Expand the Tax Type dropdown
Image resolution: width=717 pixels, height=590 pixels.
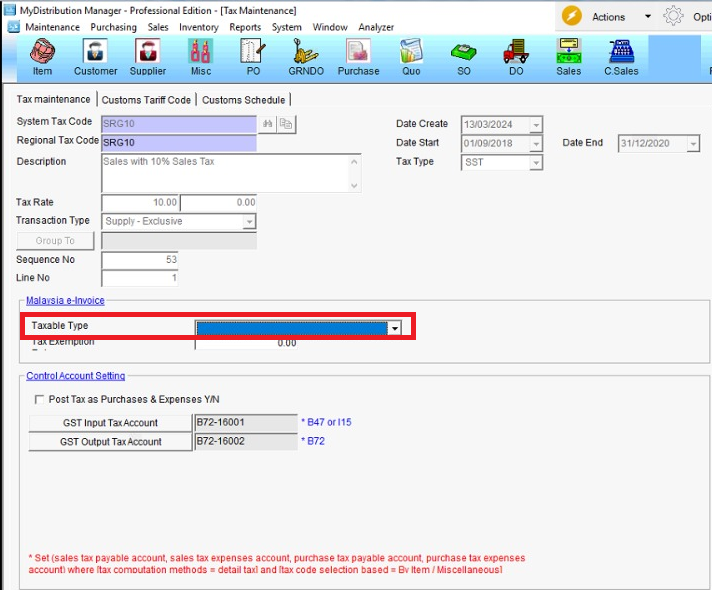(x=536, y=162)
